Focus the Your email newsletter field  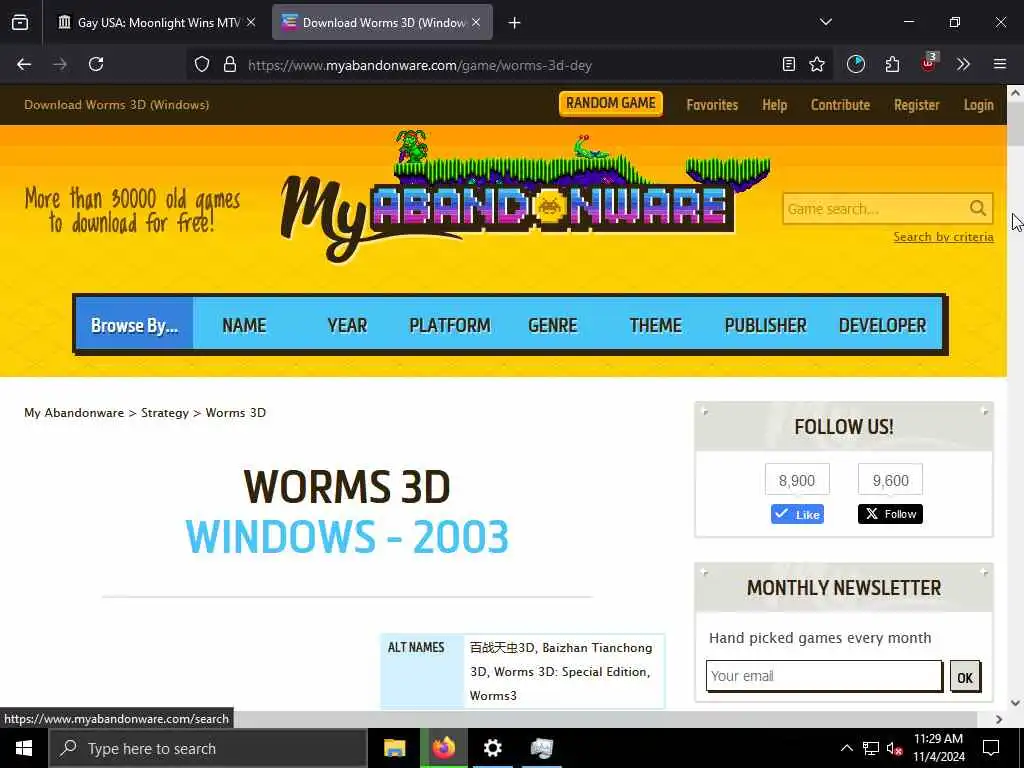click(824, 676)
